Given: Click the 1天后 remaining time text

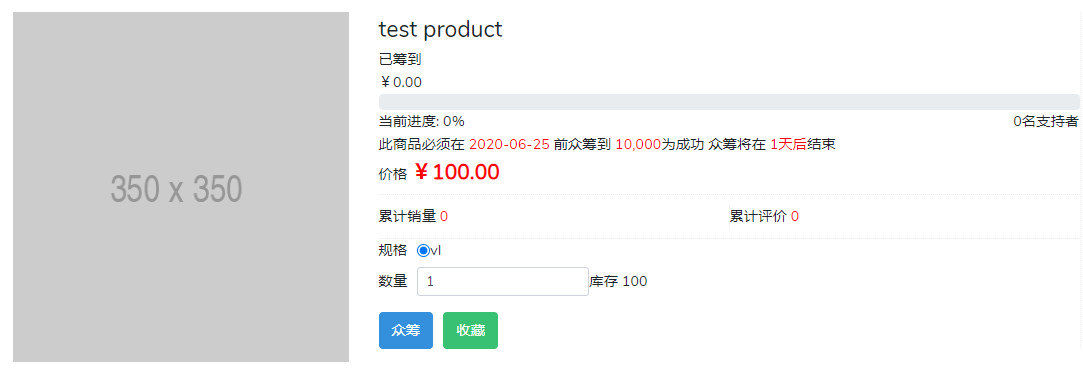Looking at the screenshot, I should click(788, 145).
